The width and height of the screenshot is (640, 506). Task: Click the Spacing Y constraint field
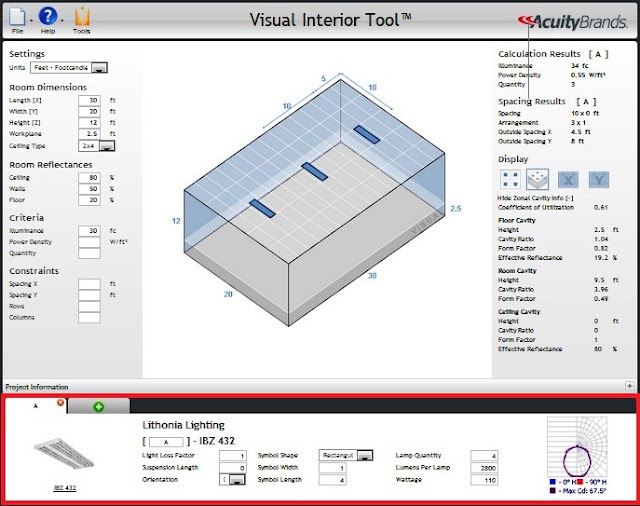(x=89, y=295)
